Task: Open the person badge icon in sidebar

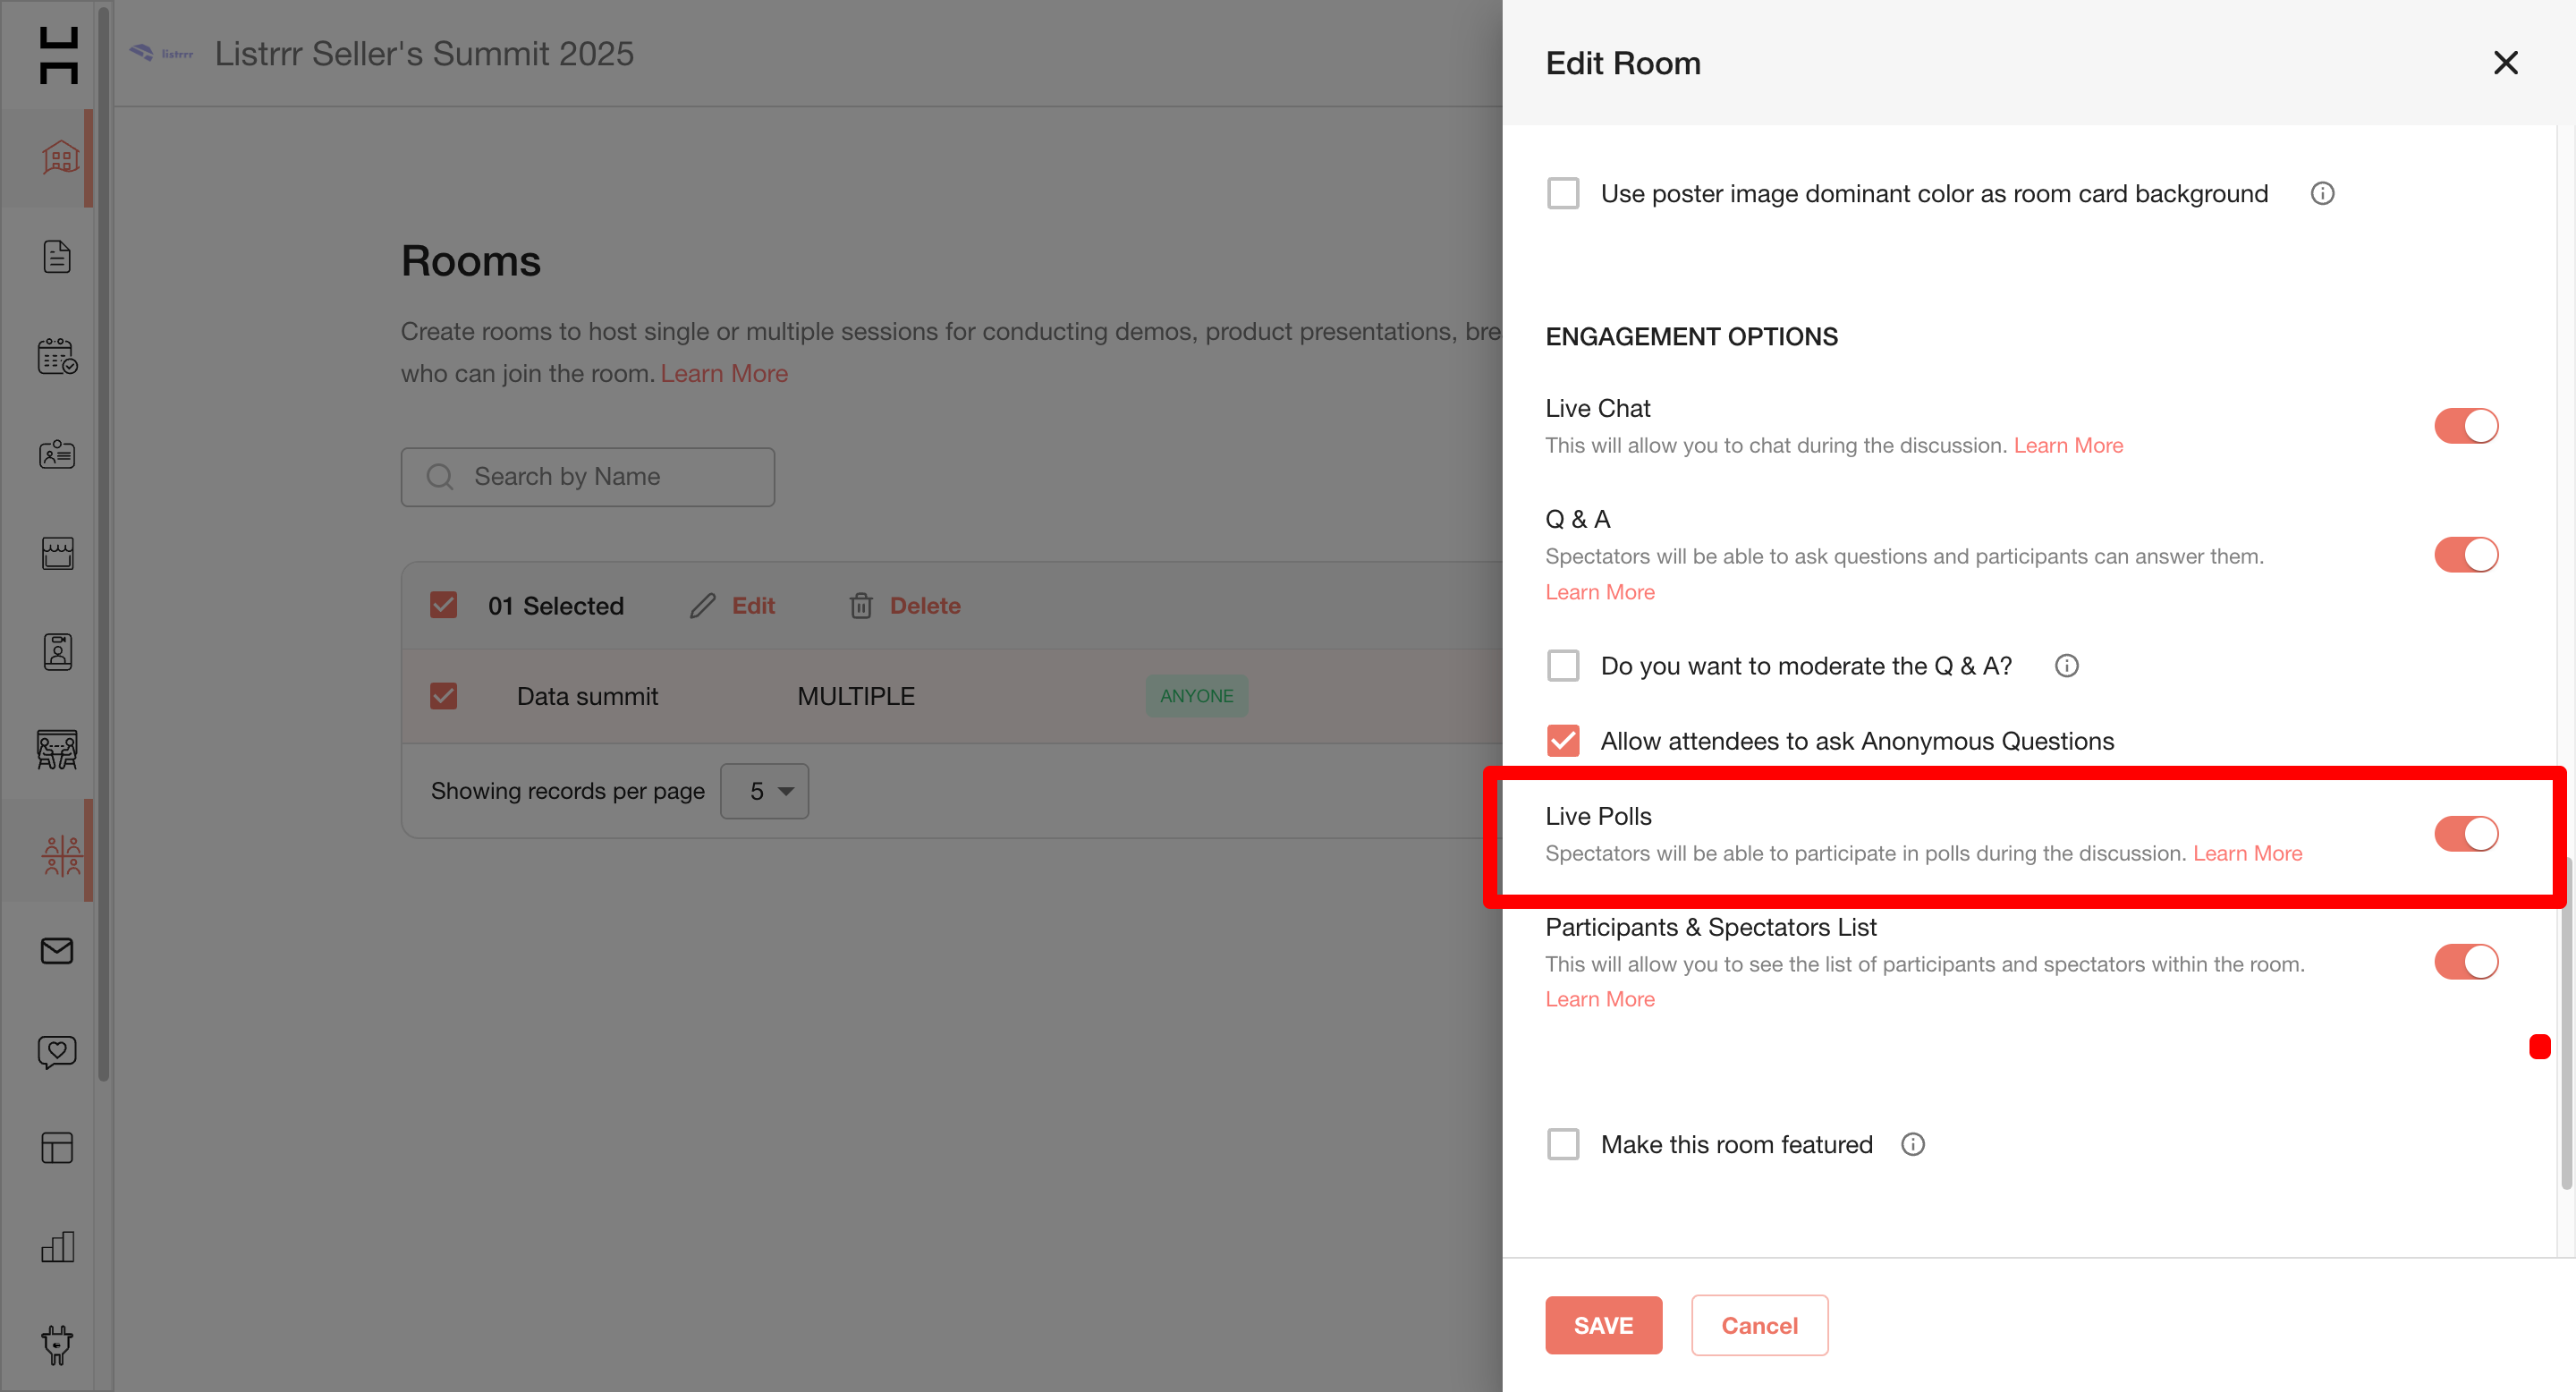Action: point(57,652)
